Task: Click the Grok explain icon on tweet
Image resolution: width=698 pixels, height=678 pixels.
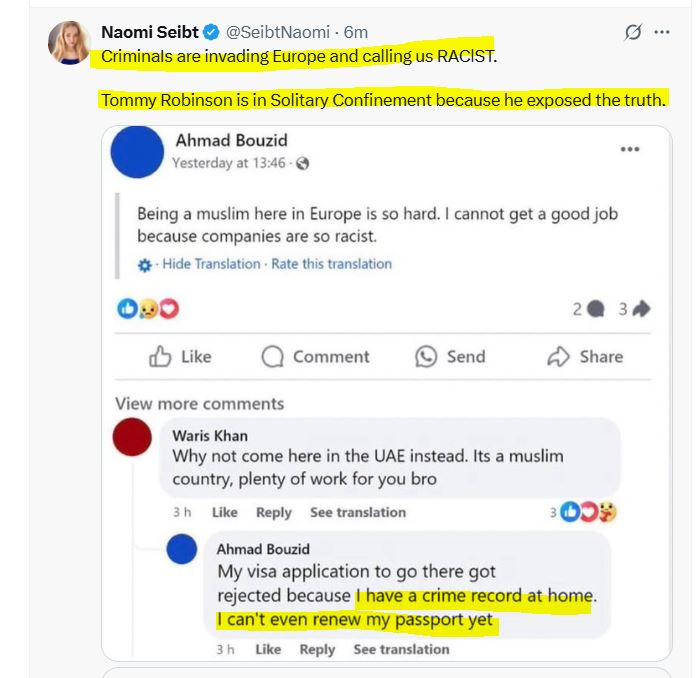Action: 632,32
